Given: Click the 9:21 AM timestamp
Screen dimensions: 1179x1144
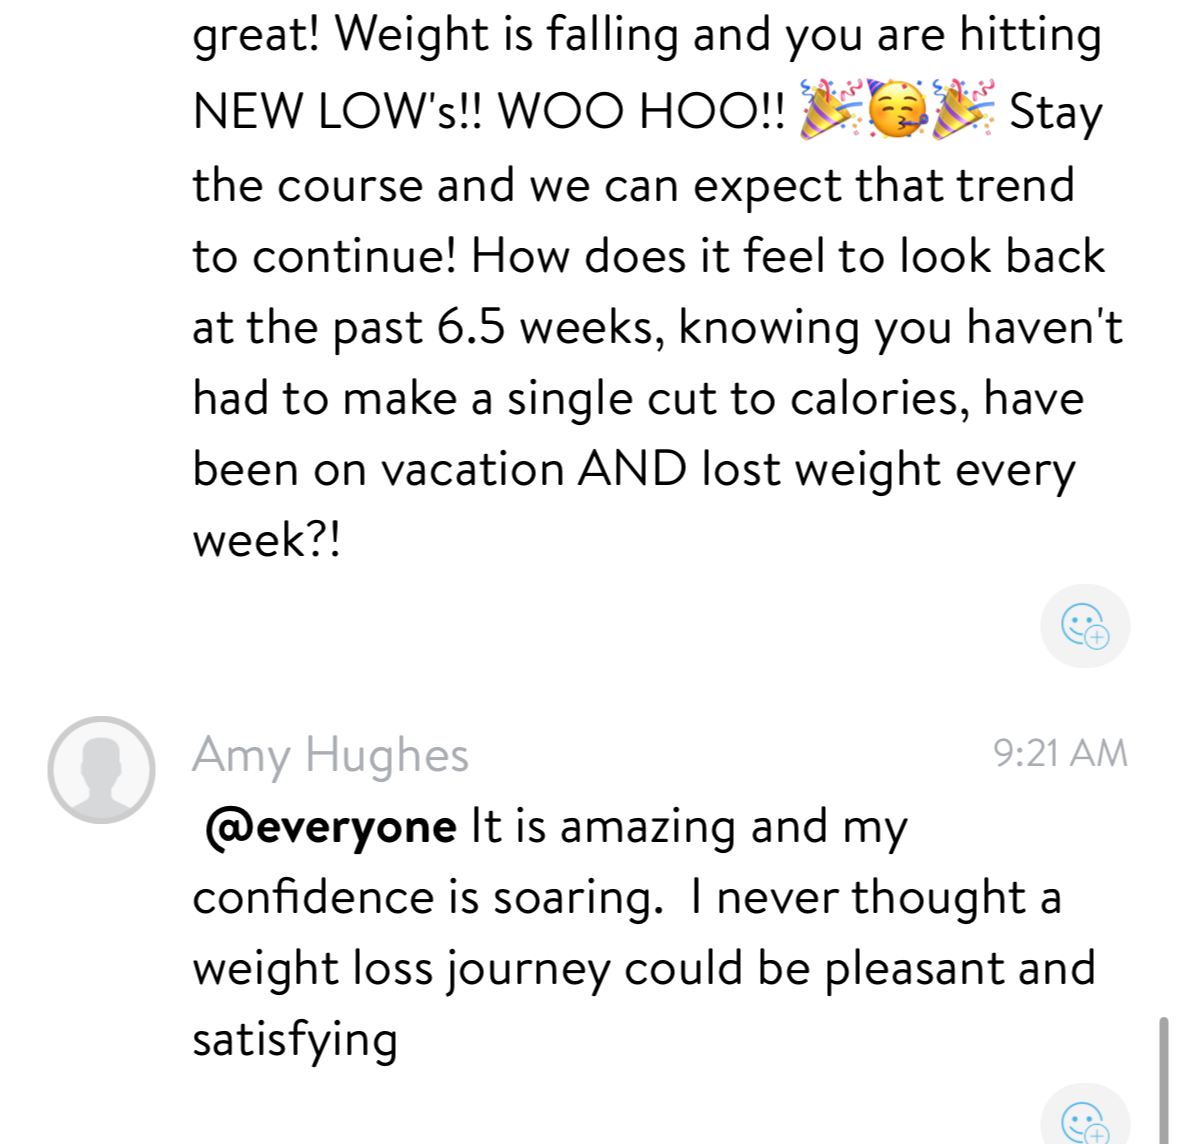Looking at the screenshot, I should click(1060, 753).
